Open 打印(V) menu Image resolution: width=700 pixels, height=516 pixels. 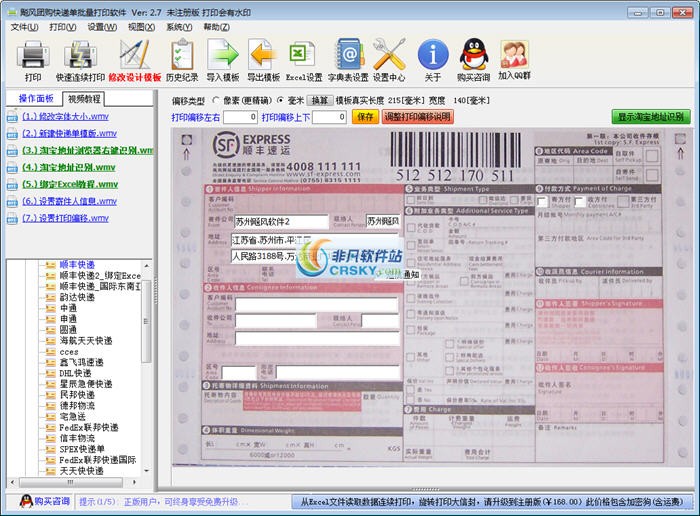[63, 27]
